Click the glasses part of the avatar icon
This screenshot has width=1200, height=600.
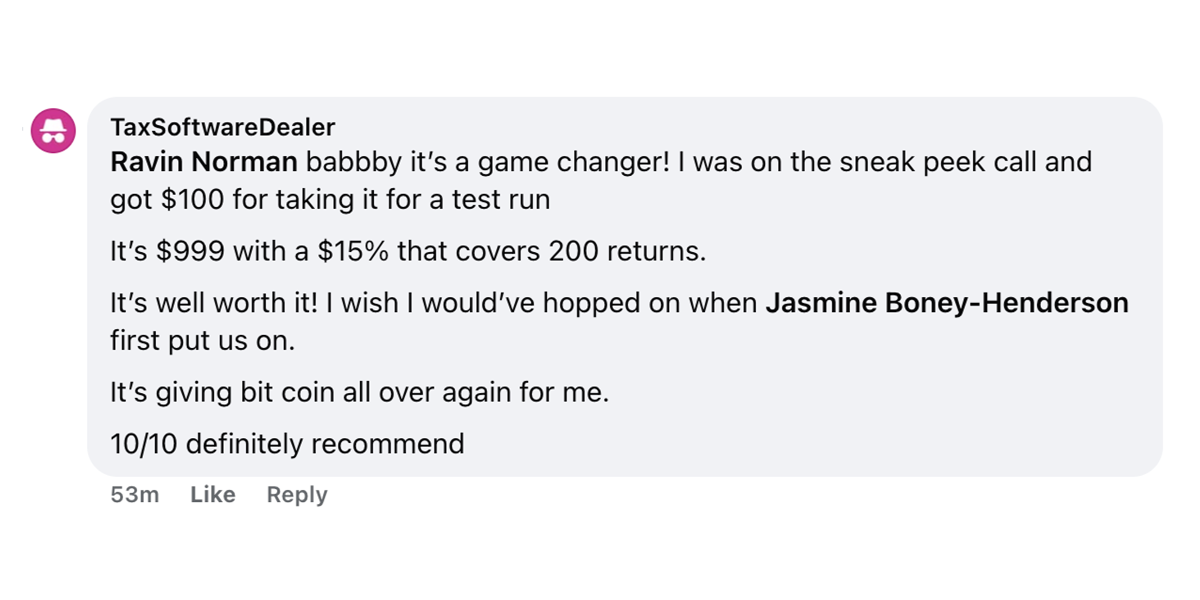[52, 140]
